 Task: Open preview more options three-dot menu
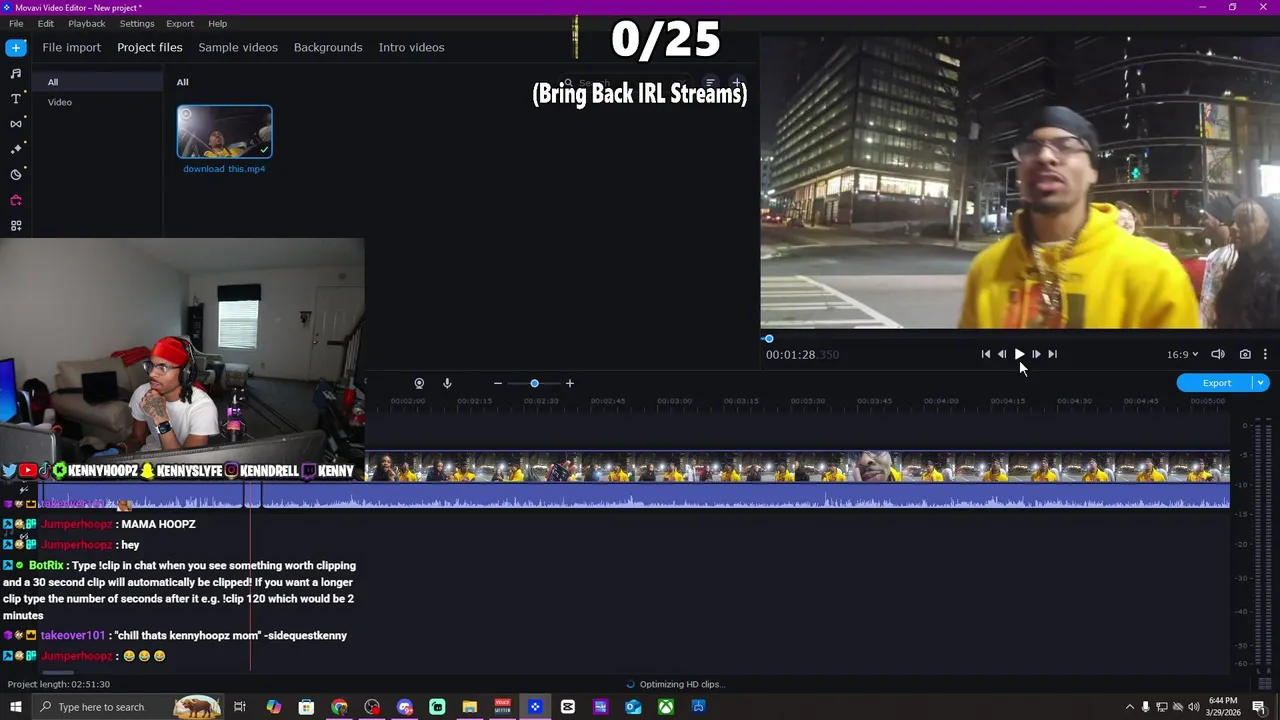[1265, 354]
